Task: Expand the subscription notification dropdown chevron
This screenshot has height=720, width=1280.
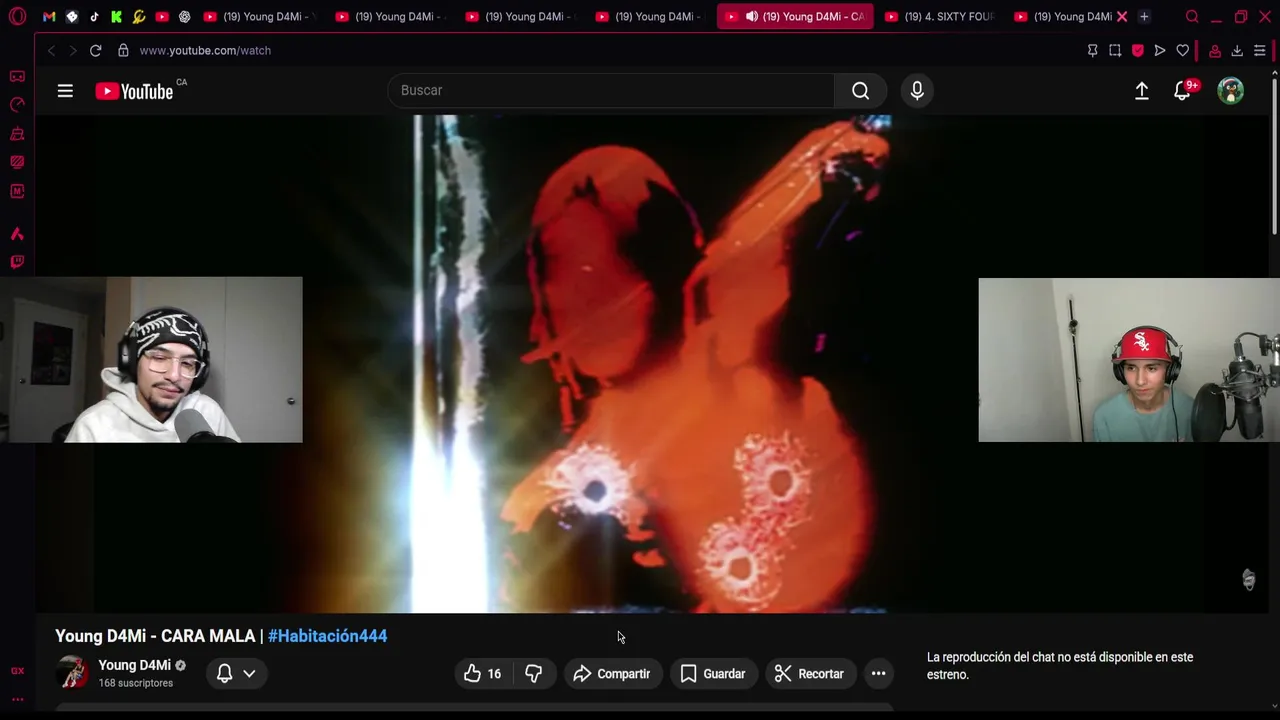Action: pyautogui.click(x=249, y=674)
